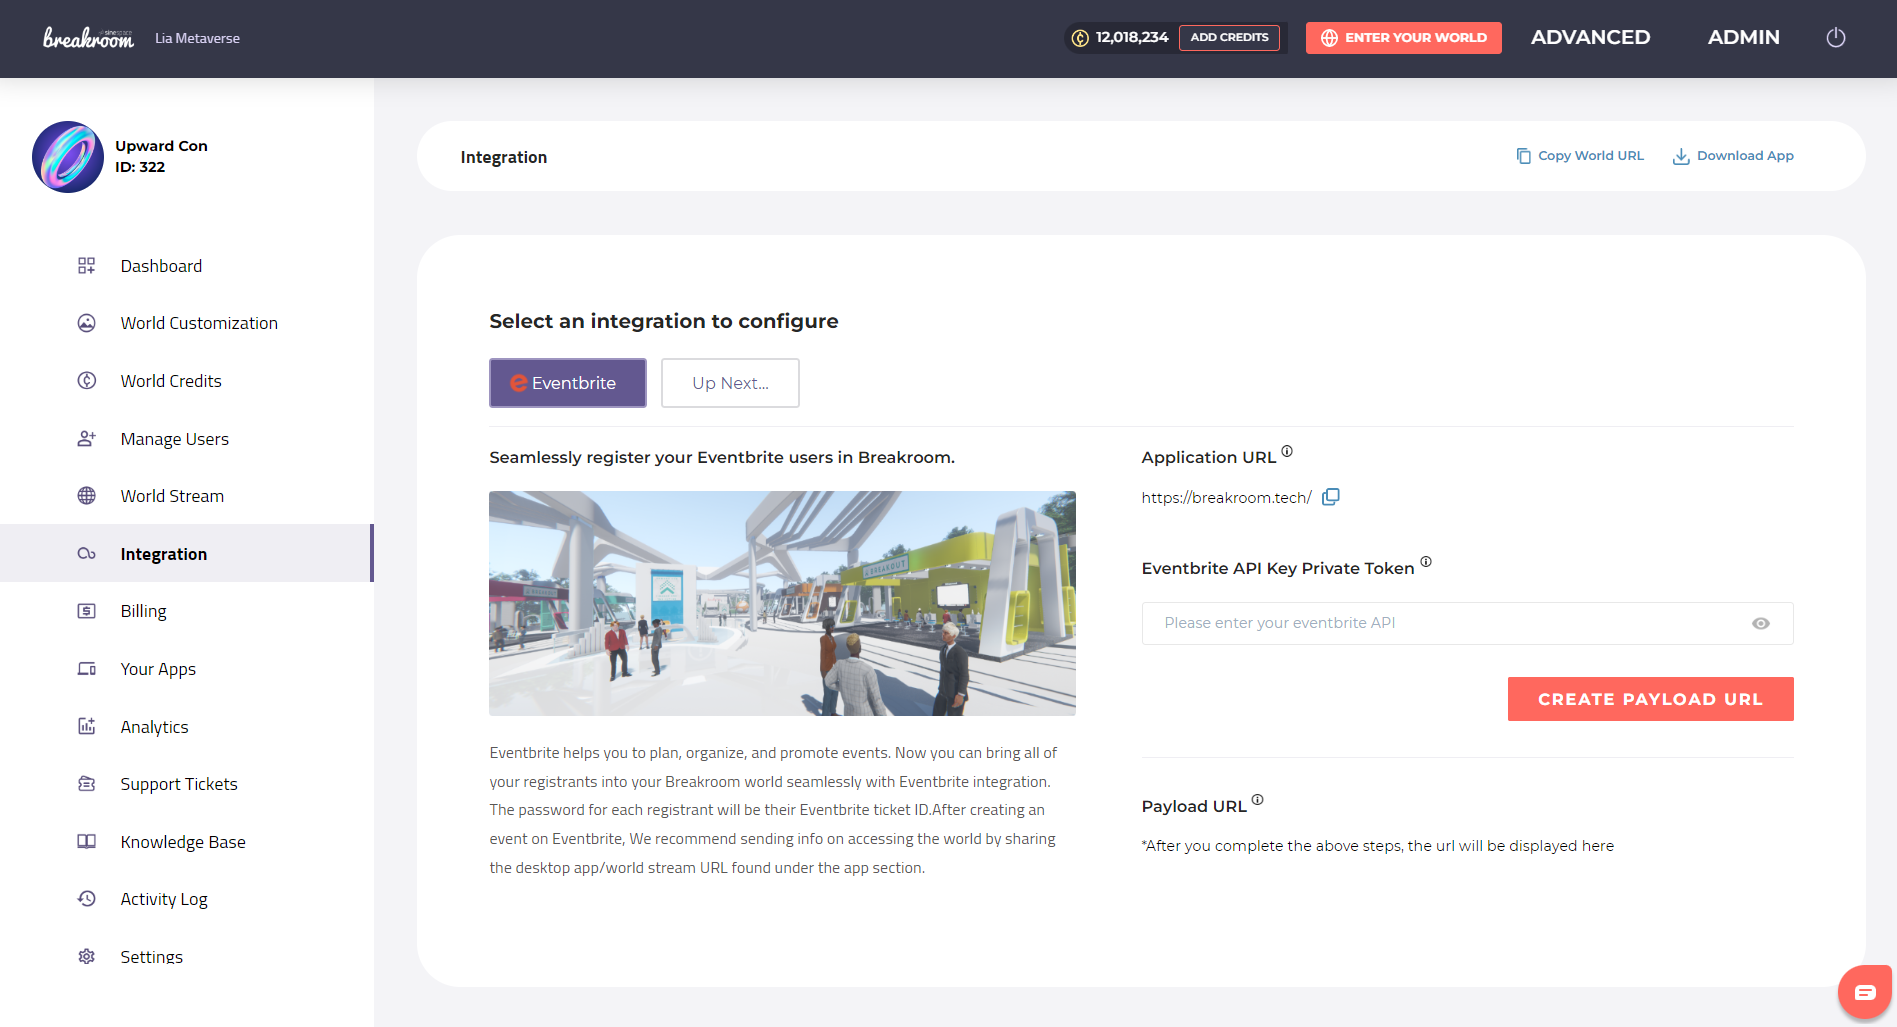Click the CREATE PAYLOAD URL button
The image size is (1897, 1027).
click(1651, 699)
